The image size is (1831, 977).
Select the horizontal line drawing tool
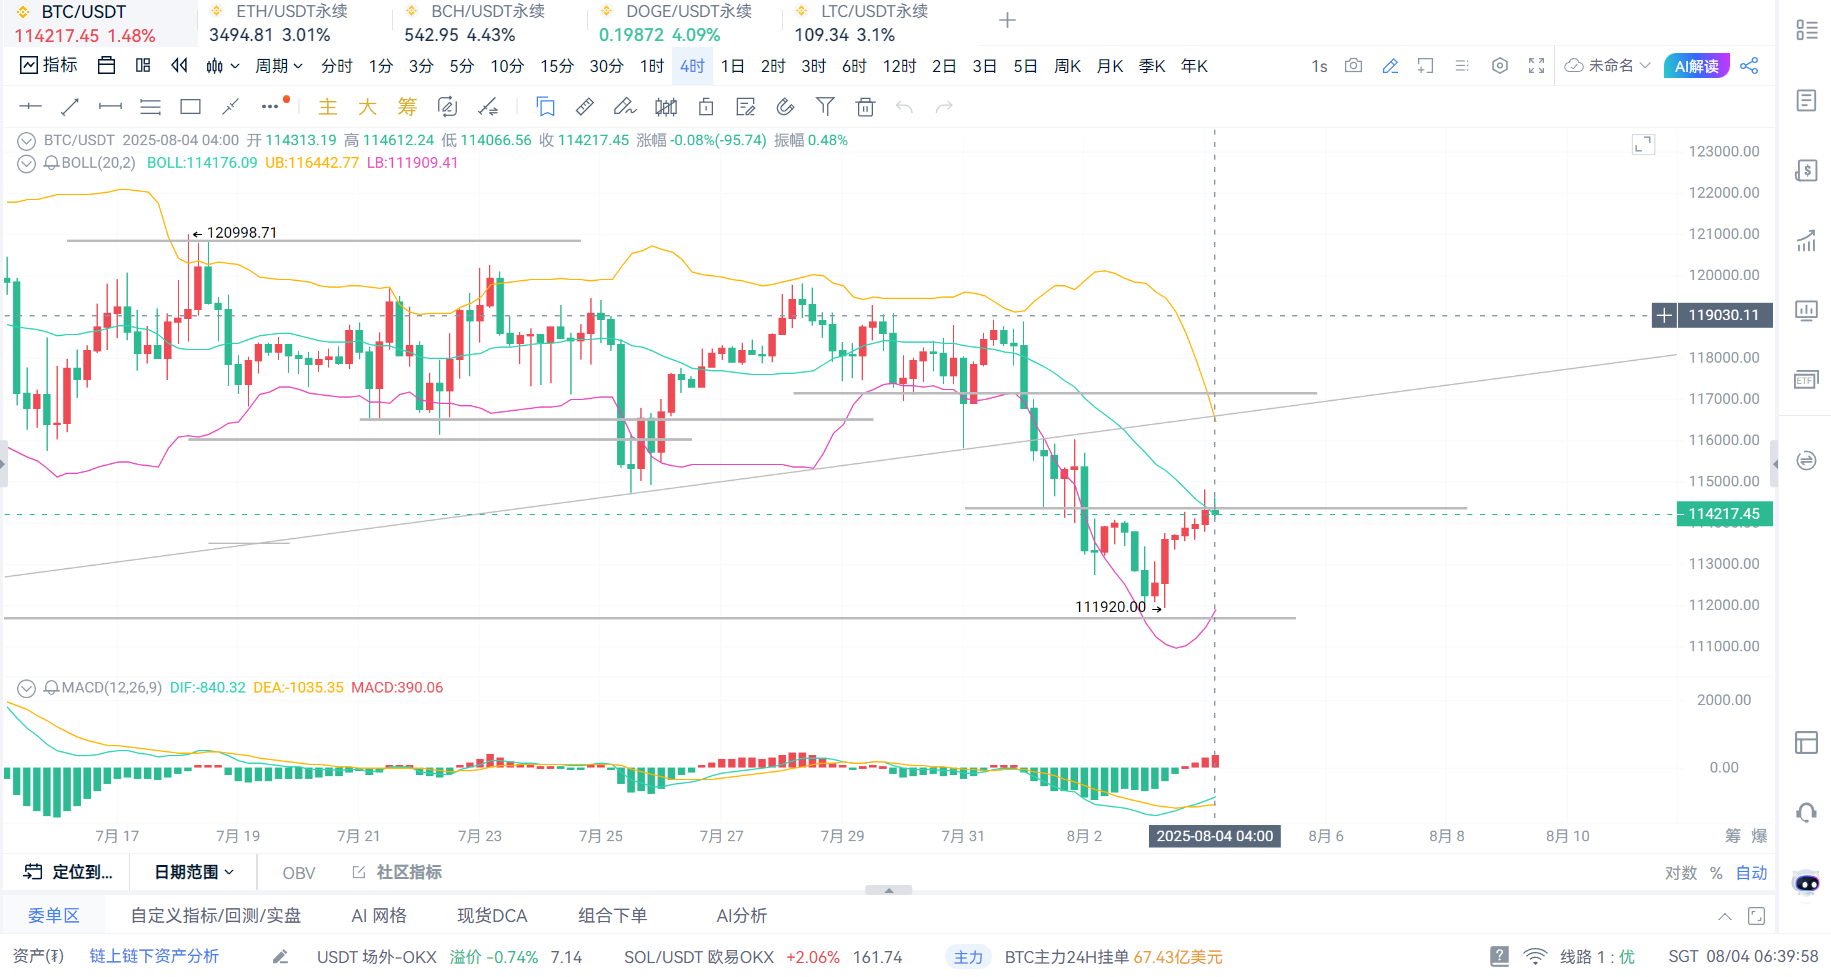[31, 106]
